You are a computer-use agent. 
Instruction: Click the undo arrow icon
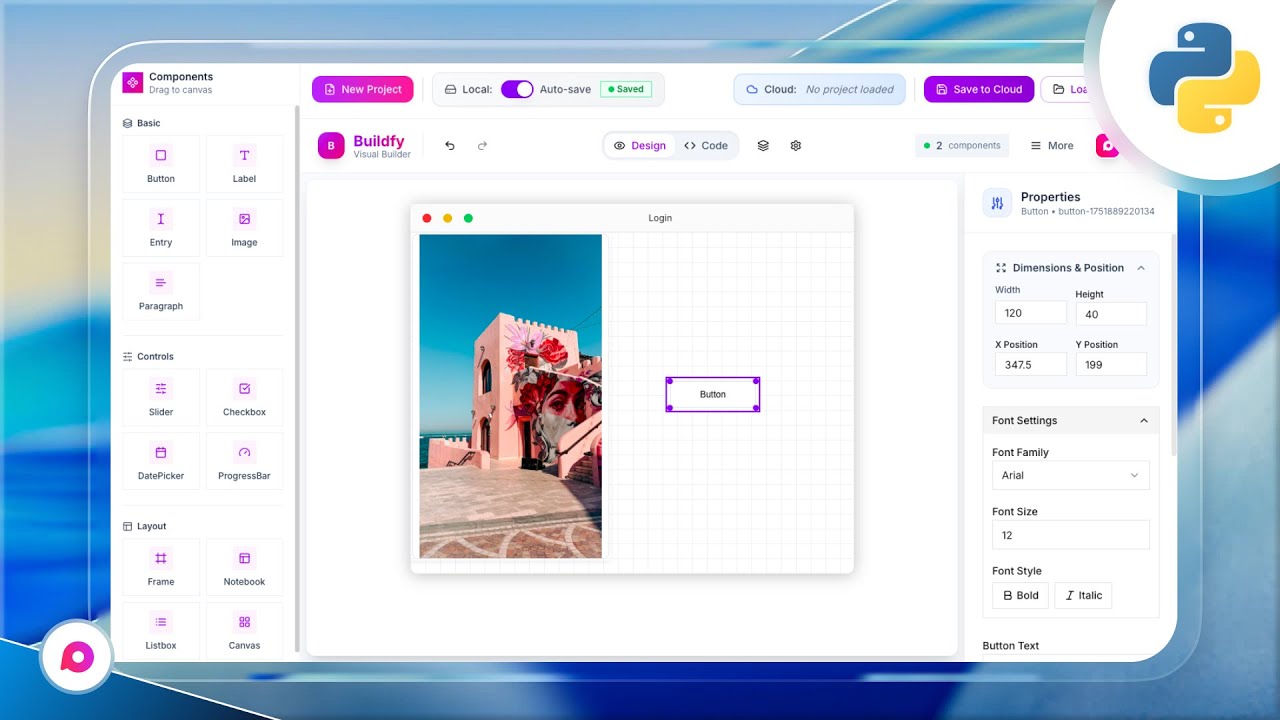click(x=450, y=146)
